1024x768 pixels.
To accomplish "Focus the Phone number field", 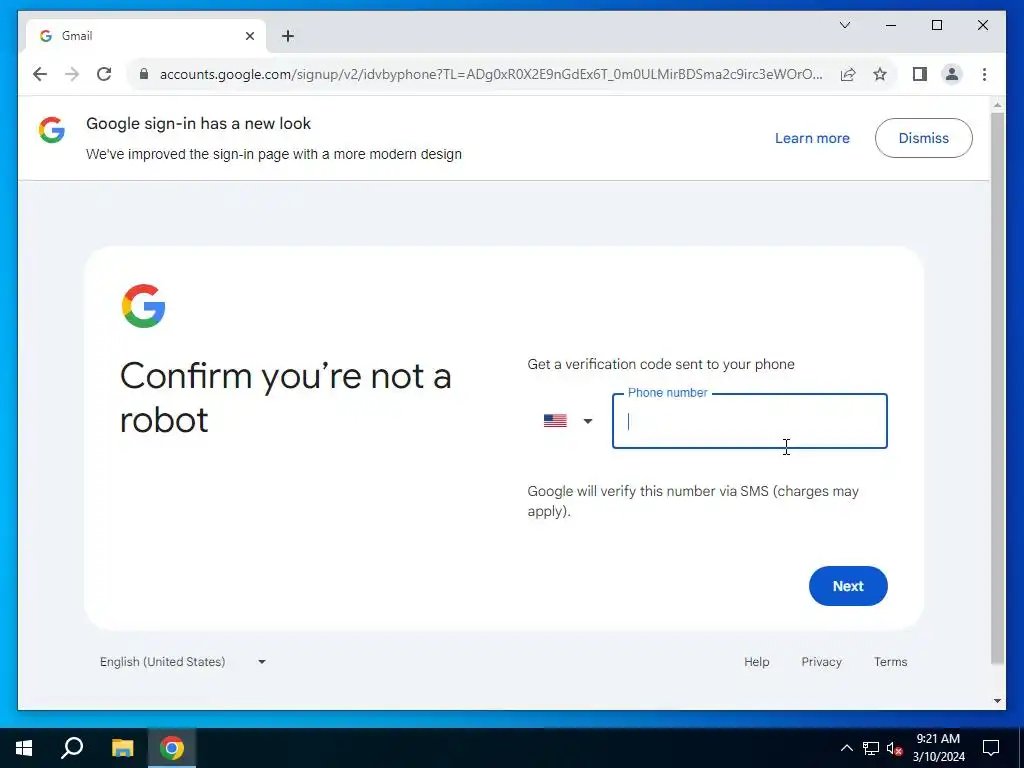I will pyautogui.click(x=749, y=421).
